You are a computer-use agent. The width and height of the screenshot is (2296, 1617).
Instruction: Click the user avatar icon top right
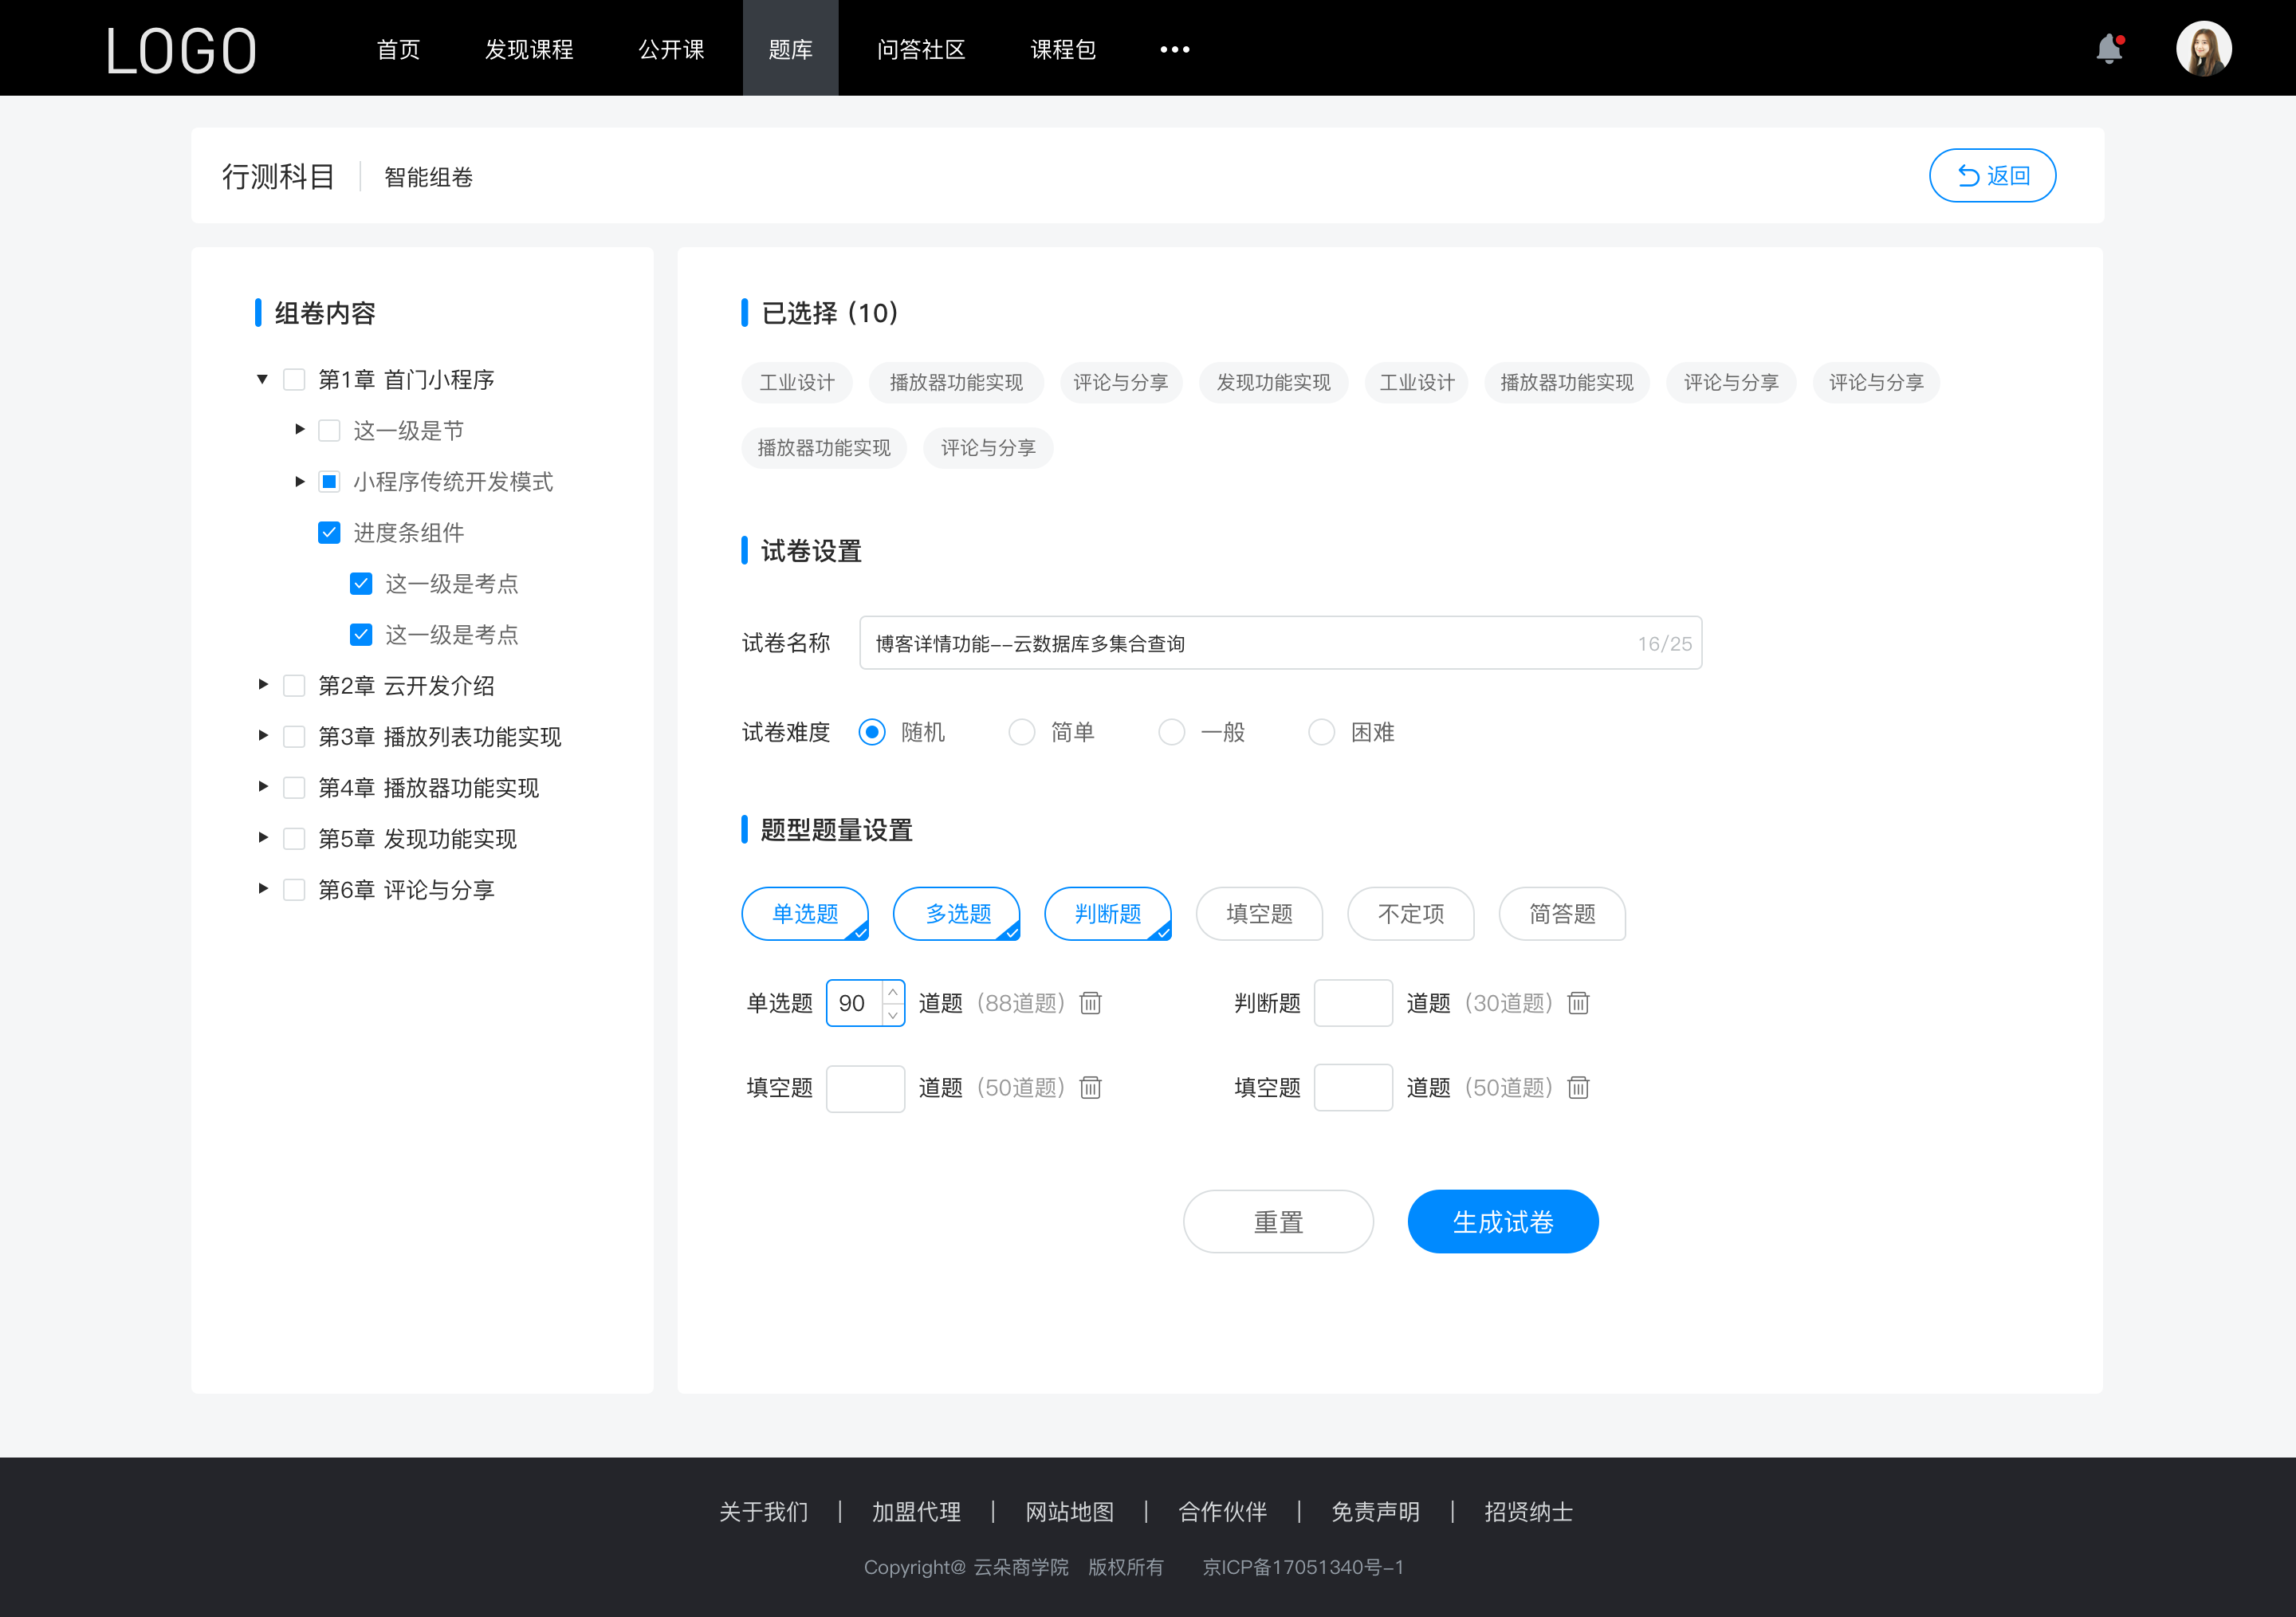(x=2201, y=47)
